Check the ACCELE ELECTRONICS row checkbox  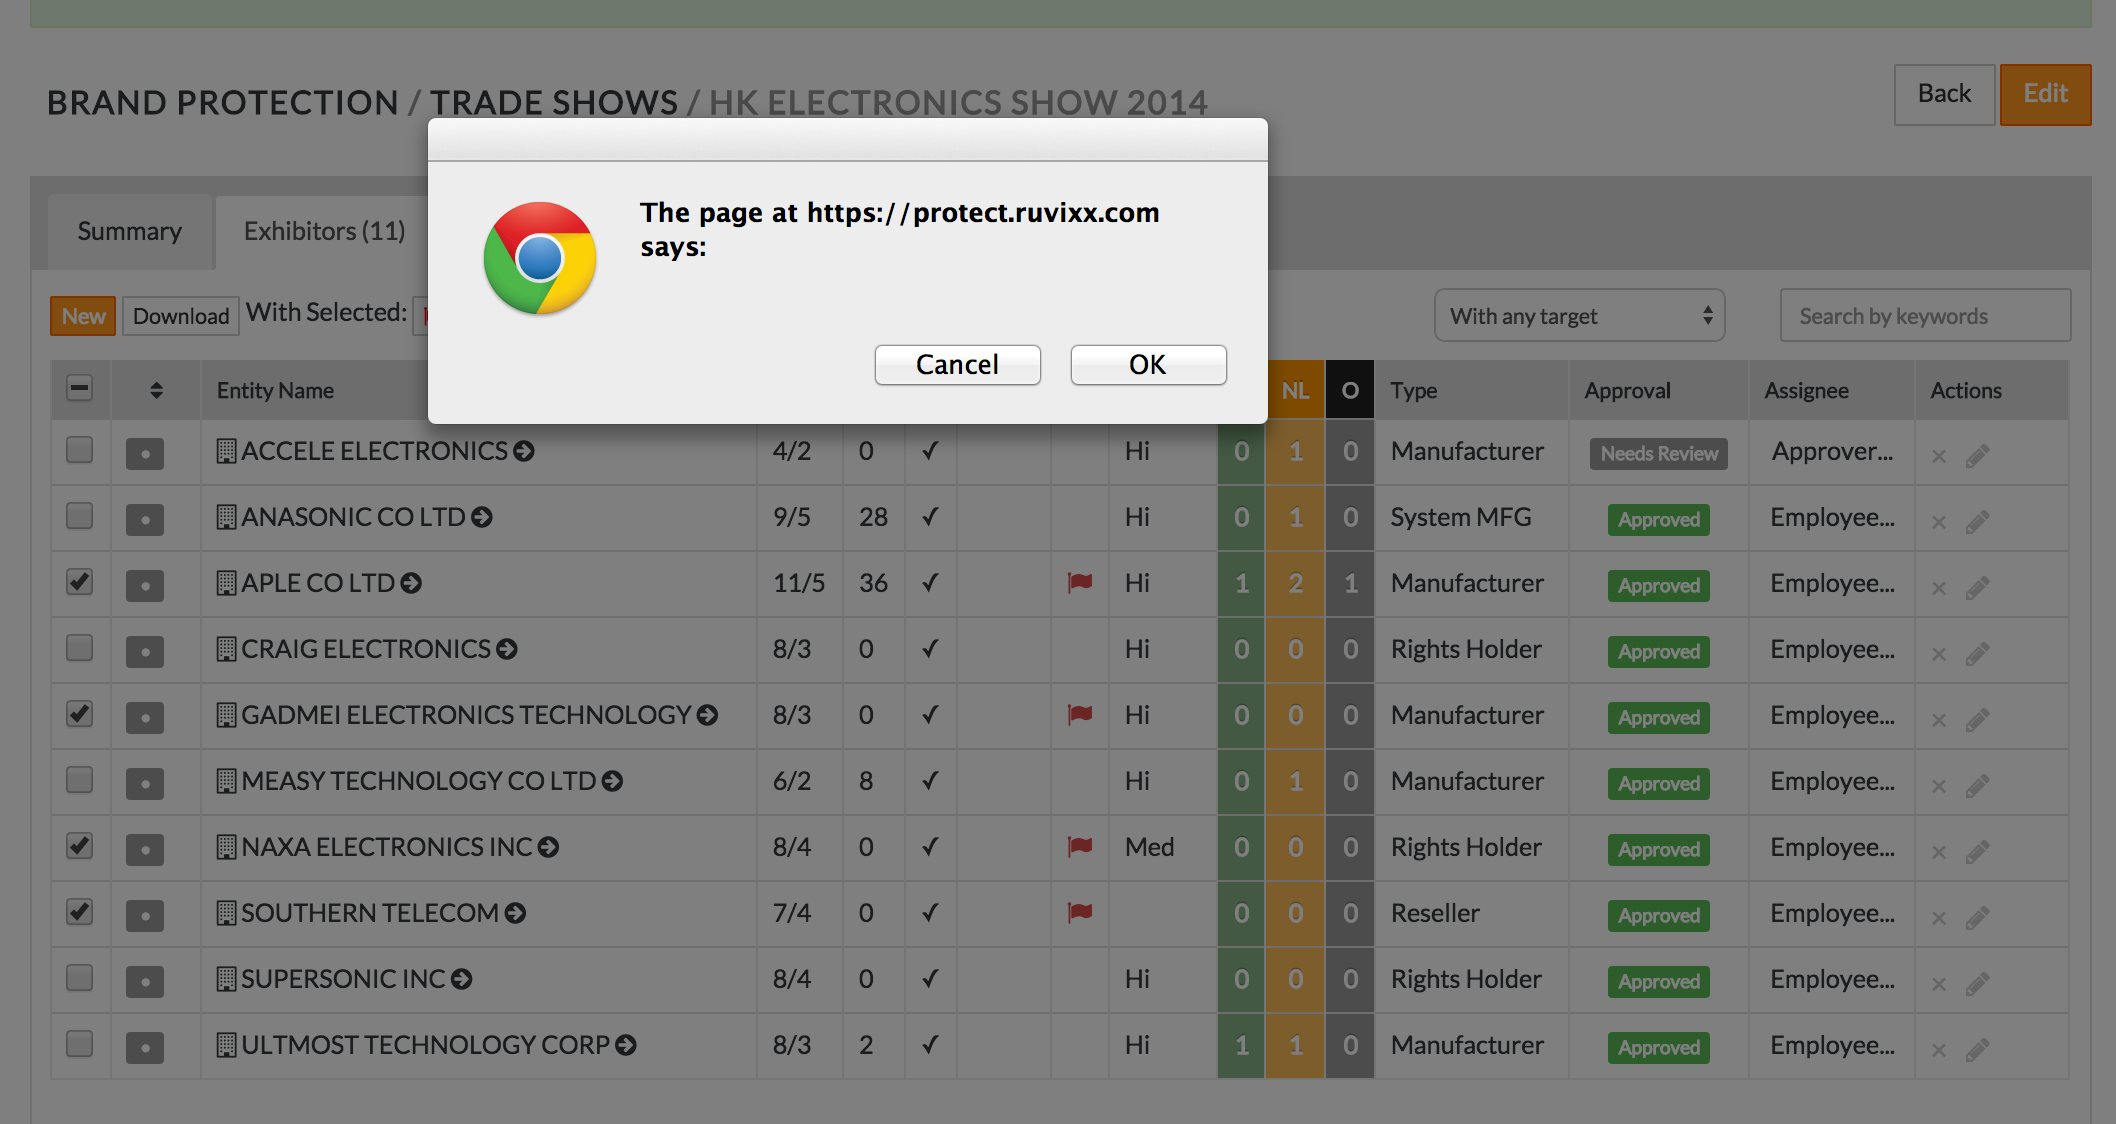click(80, 450)
